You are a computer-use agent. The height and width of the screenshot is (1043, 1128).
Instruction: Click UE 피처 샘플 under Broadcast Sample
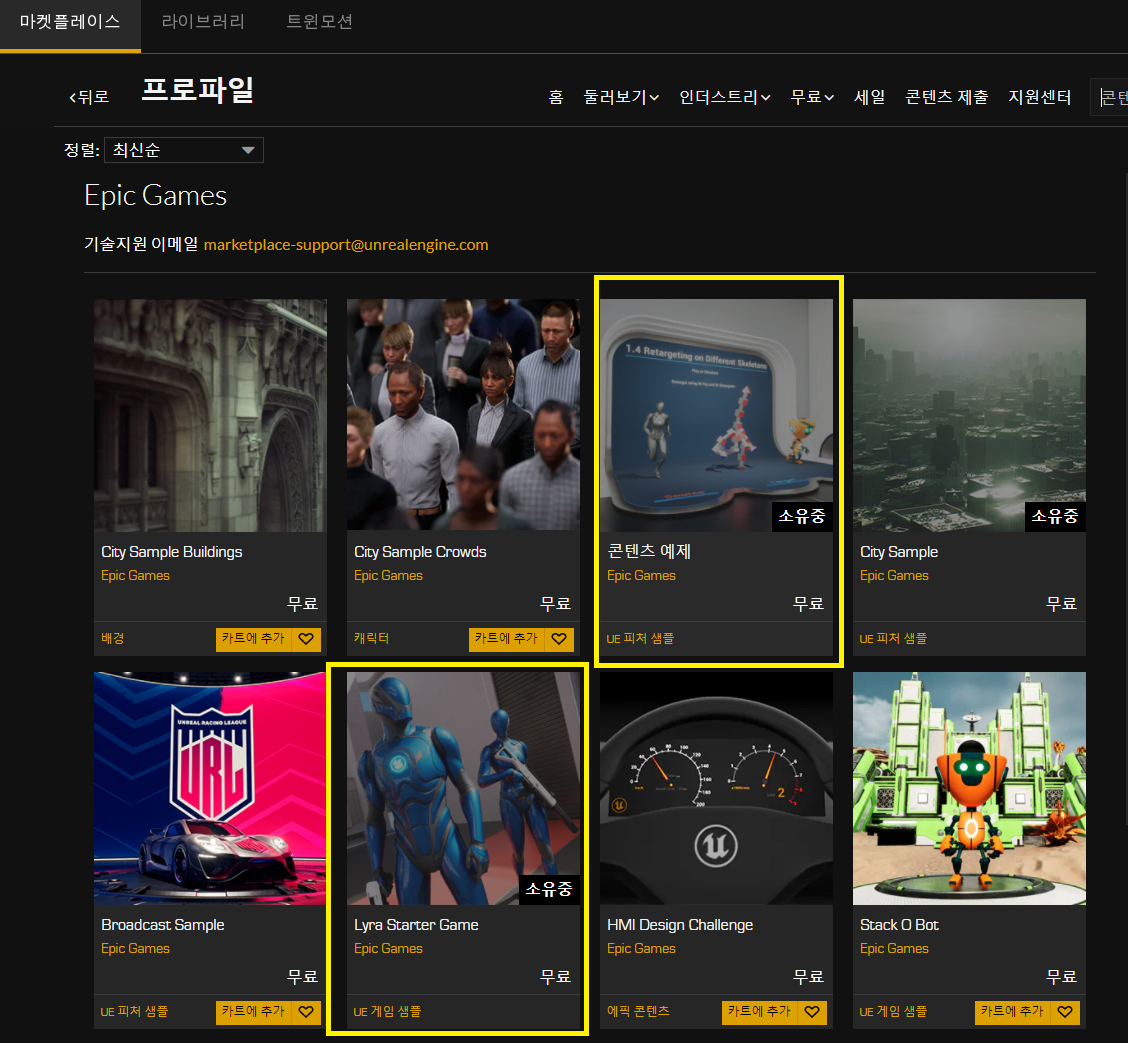click(x=135, y=1011)
